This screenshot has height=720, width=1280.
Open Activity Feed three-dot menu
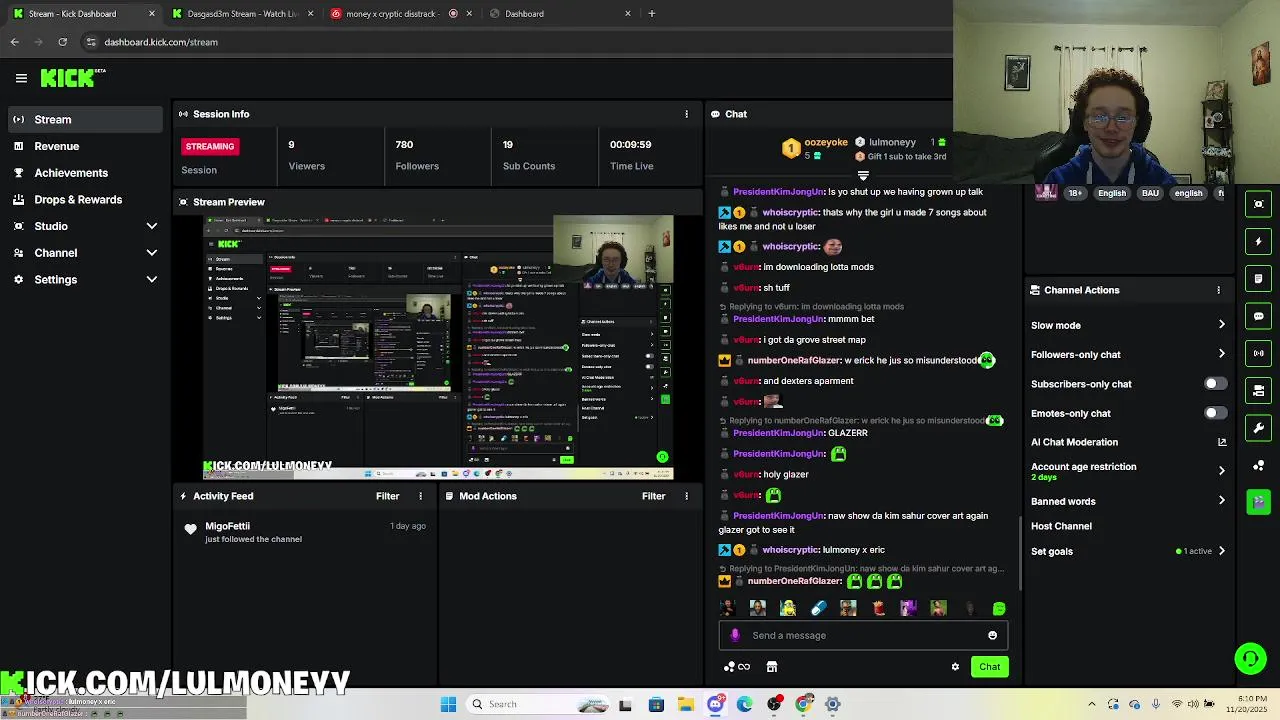[420, 496]
